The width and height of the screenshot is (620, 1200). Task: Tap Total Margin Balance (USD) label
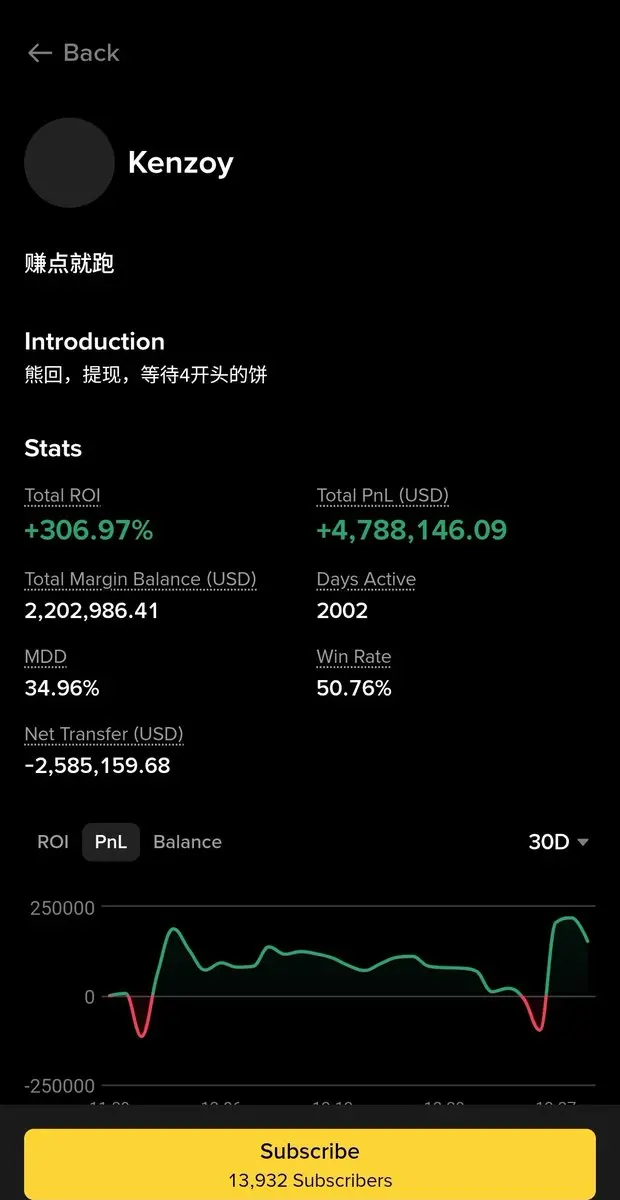pyautogui.click(x=140, y=579)
